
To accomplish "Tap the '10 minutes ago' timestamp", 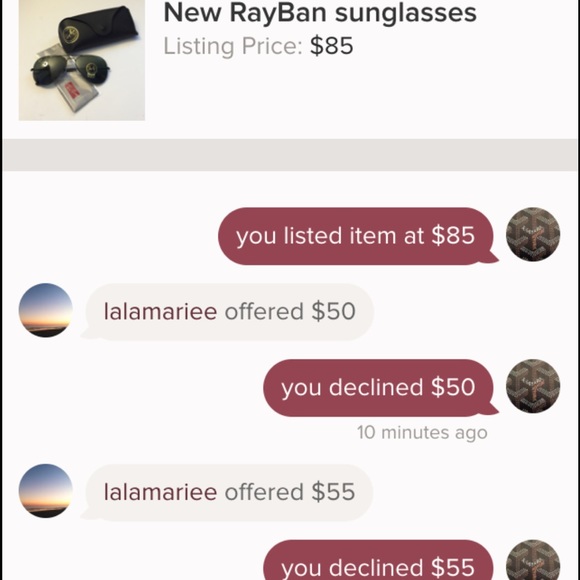I will click(422, 432).
